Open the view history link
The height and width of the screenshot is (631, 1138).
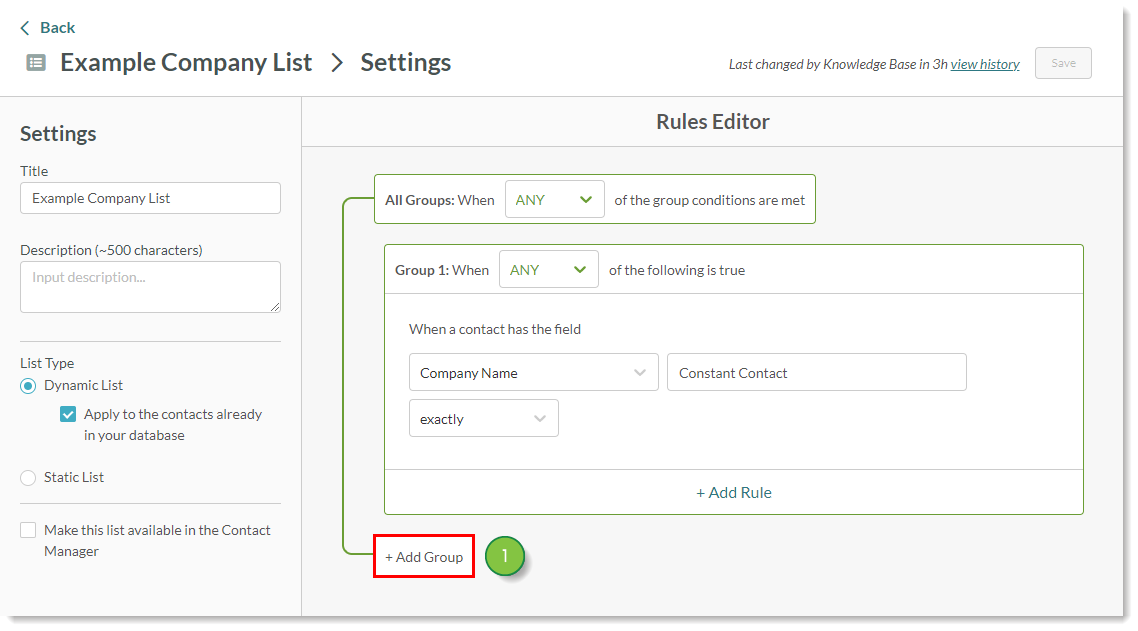pos(984,64)
